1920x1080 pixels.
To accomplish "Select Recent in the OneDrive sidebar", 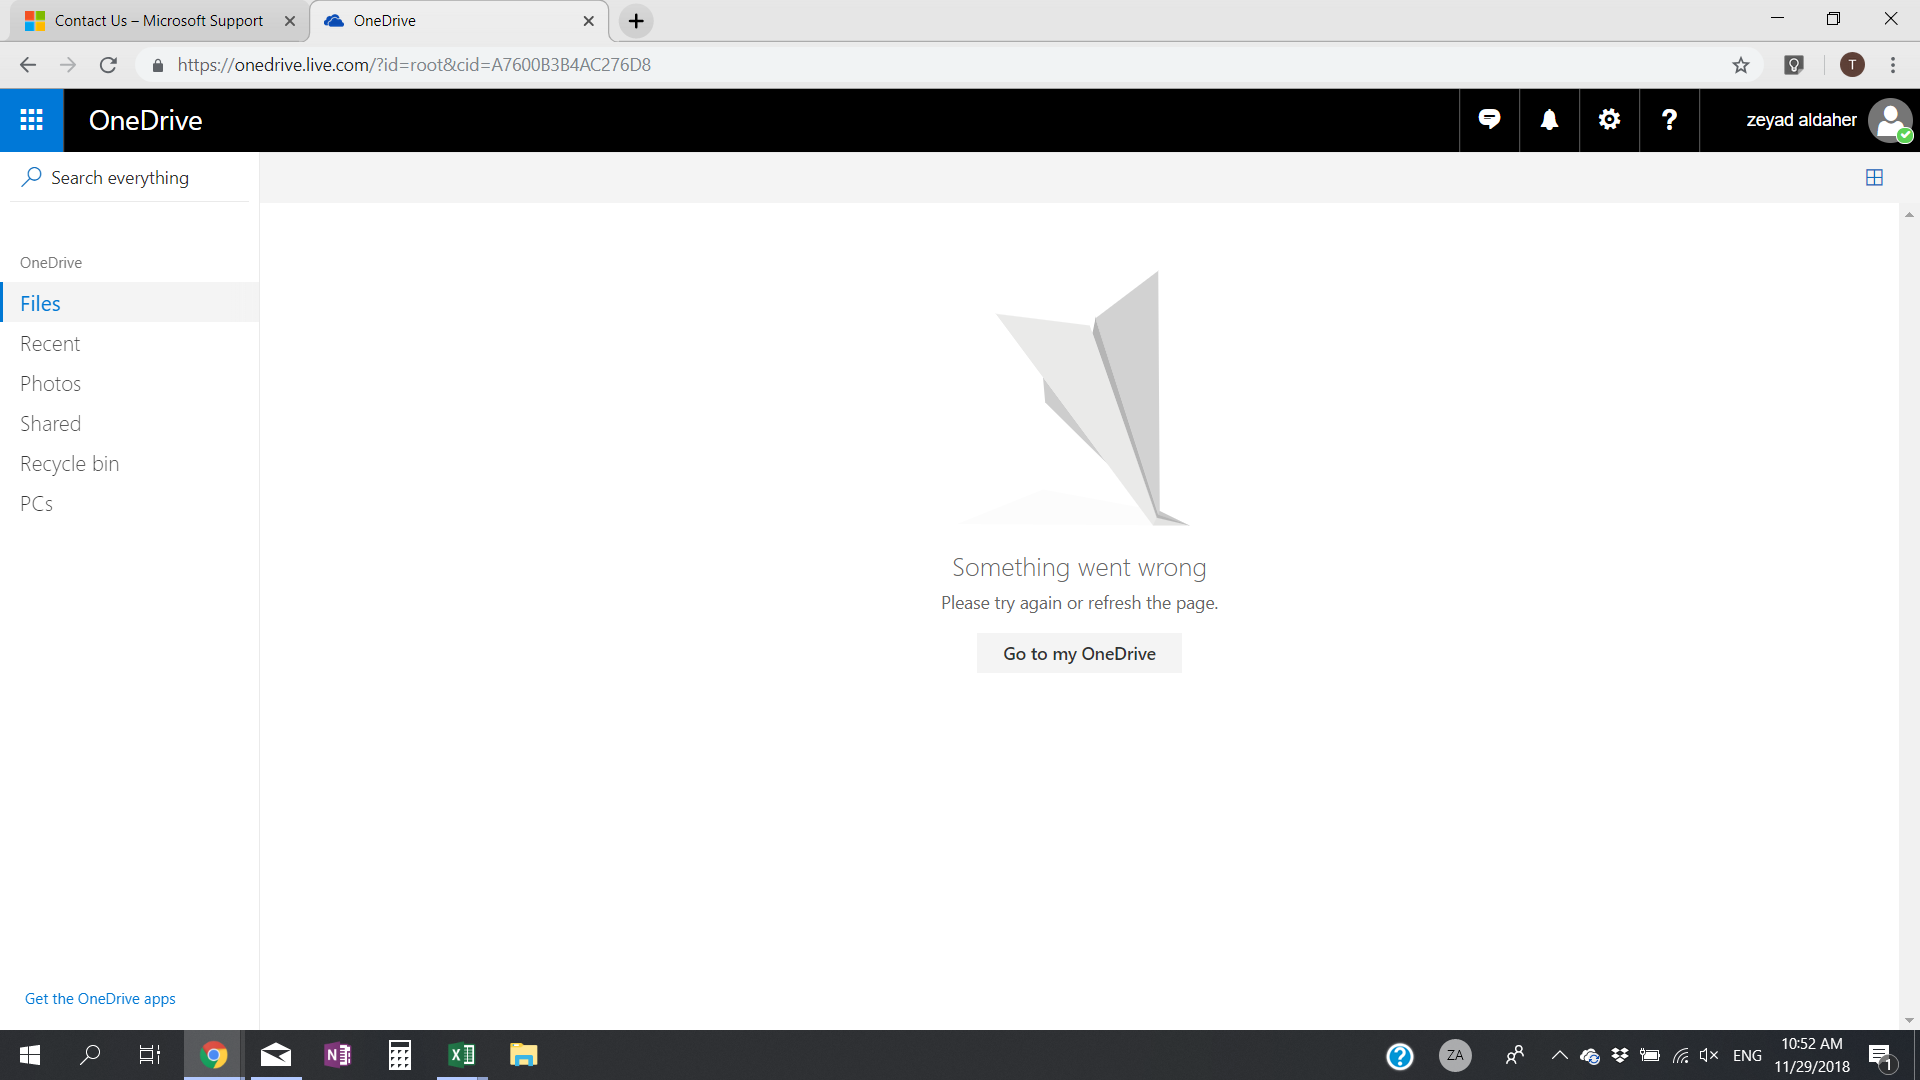I will pyautogui.click(x=50, y=344).
